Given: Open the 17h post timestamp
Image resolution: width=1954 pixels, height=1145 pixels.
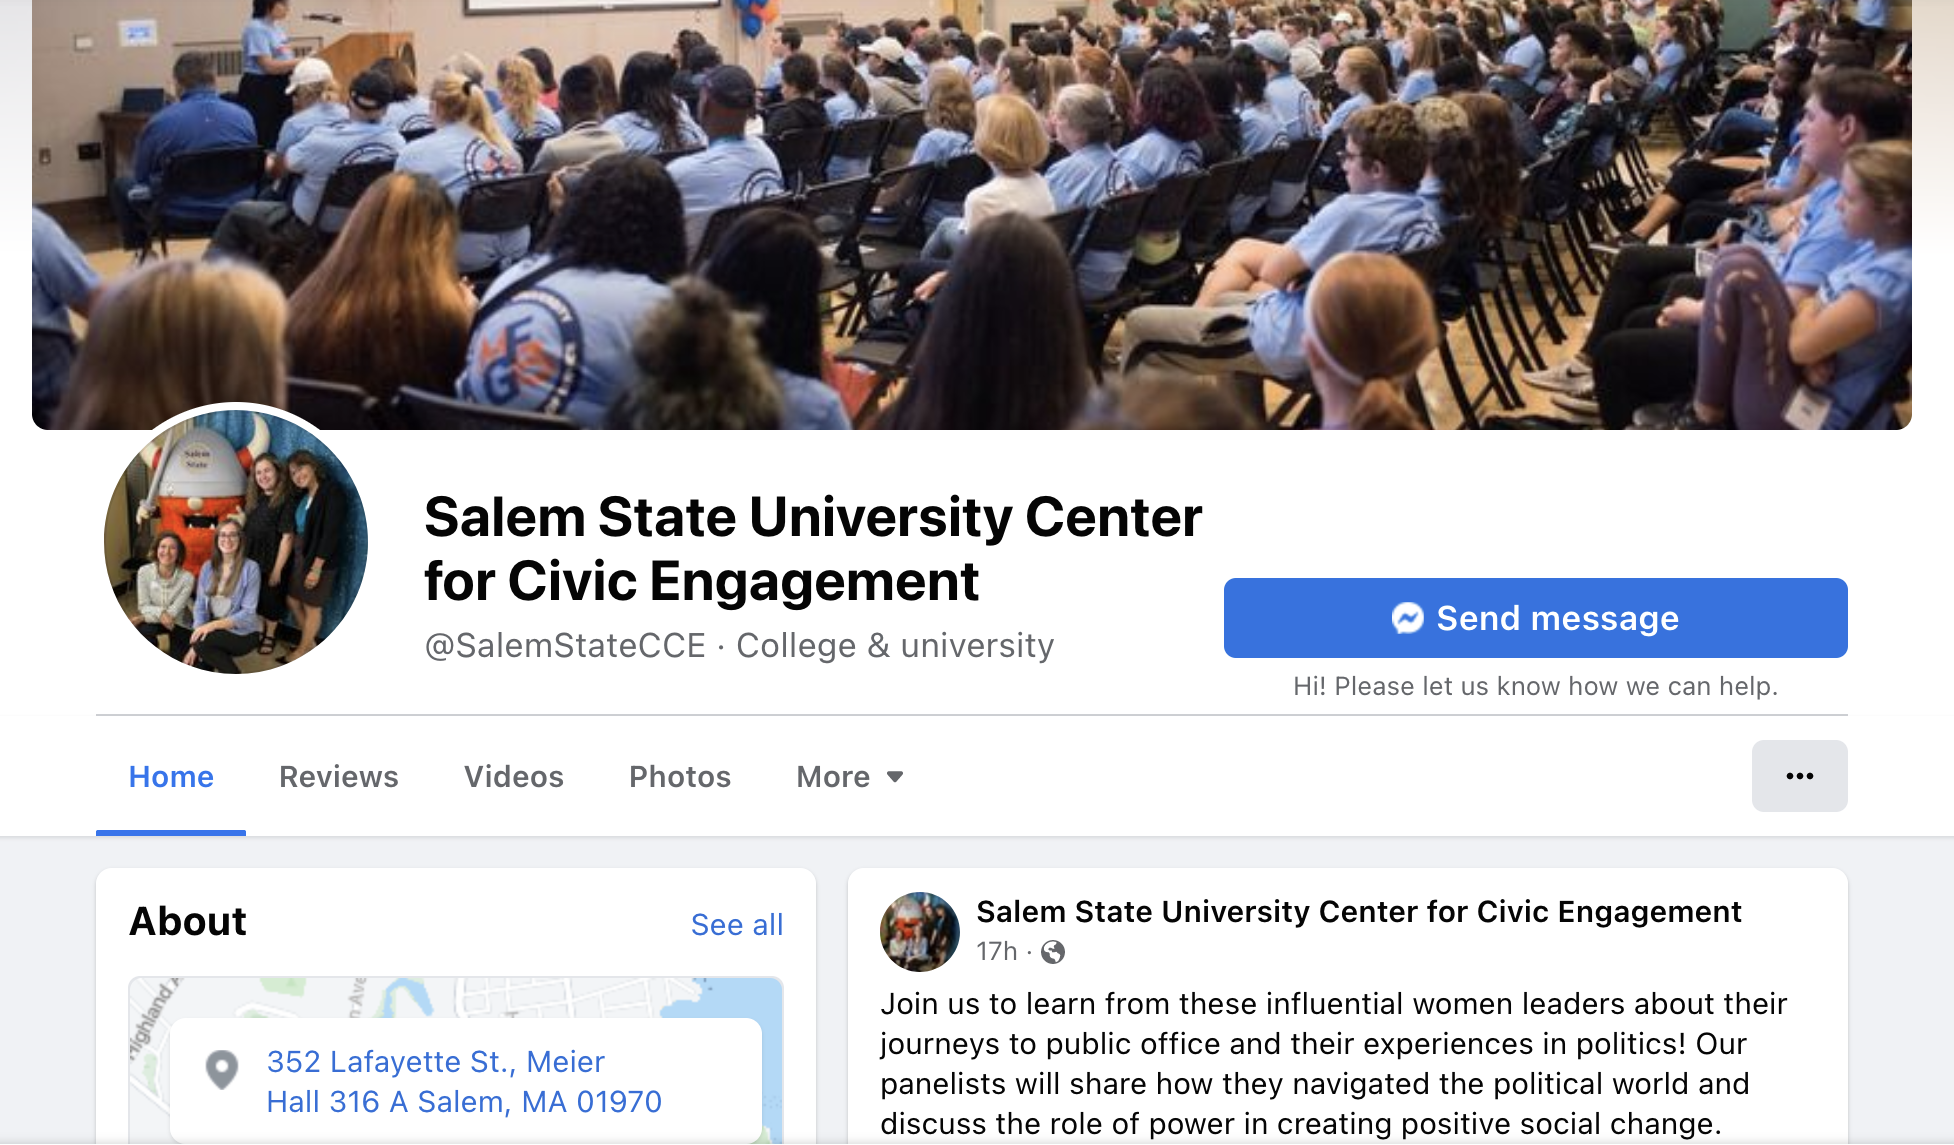Looking at the screenshot, I should tap(996, 951).
